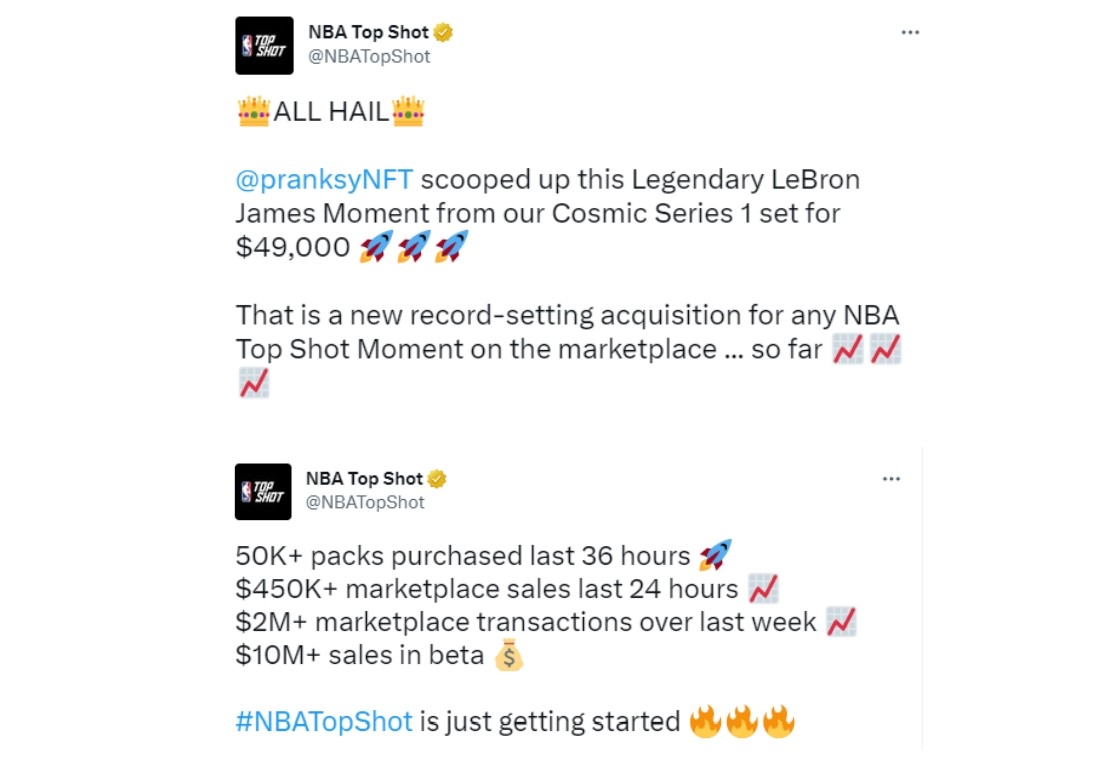The image size is (1104, 760).
Task: Click the rocket emoji after 'last 36 hours'
Action: [715, 555]
